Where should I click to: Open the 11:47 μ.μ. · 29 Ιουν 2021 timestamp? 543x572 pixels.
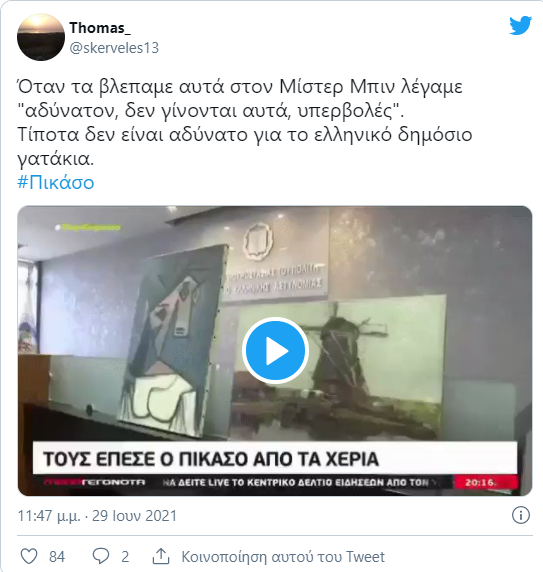[x=97, y=516]
